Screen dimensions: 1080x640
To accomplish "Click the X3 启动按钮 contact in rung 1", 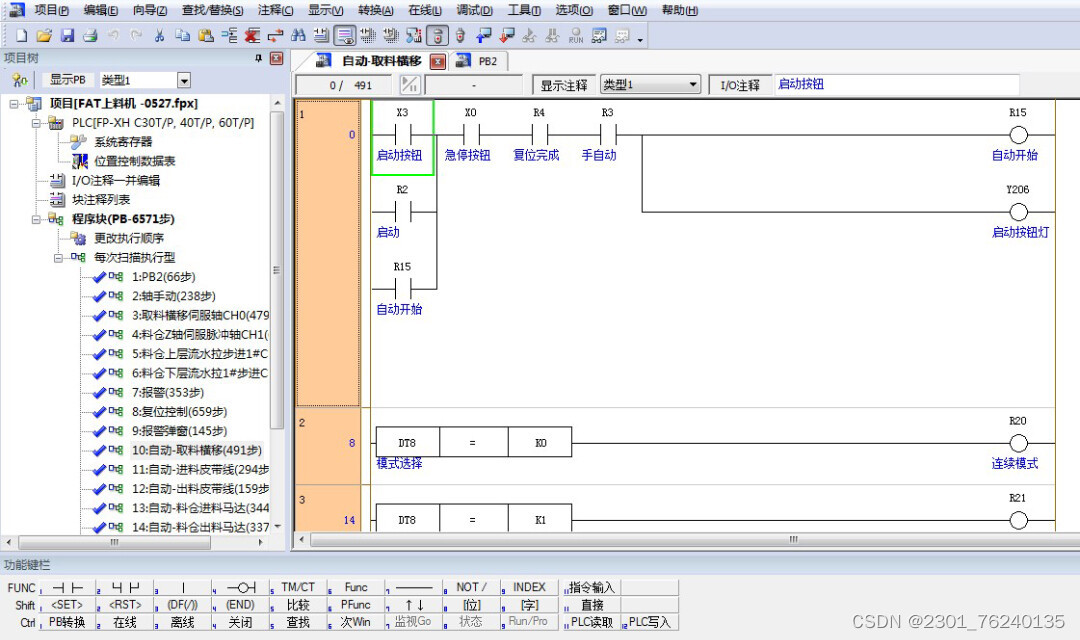I will (x=403, y=138).
